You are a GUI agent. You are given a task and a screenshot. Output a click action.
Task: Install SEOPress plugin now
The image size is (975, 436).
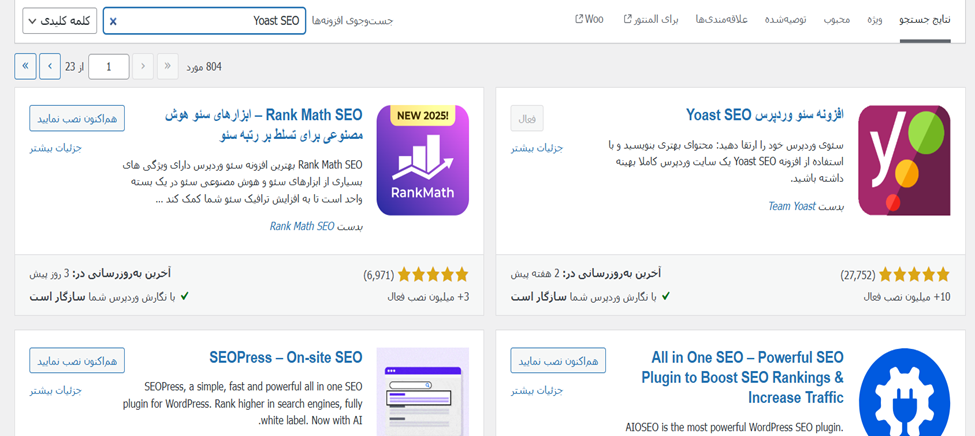click(x=77, y=360)
